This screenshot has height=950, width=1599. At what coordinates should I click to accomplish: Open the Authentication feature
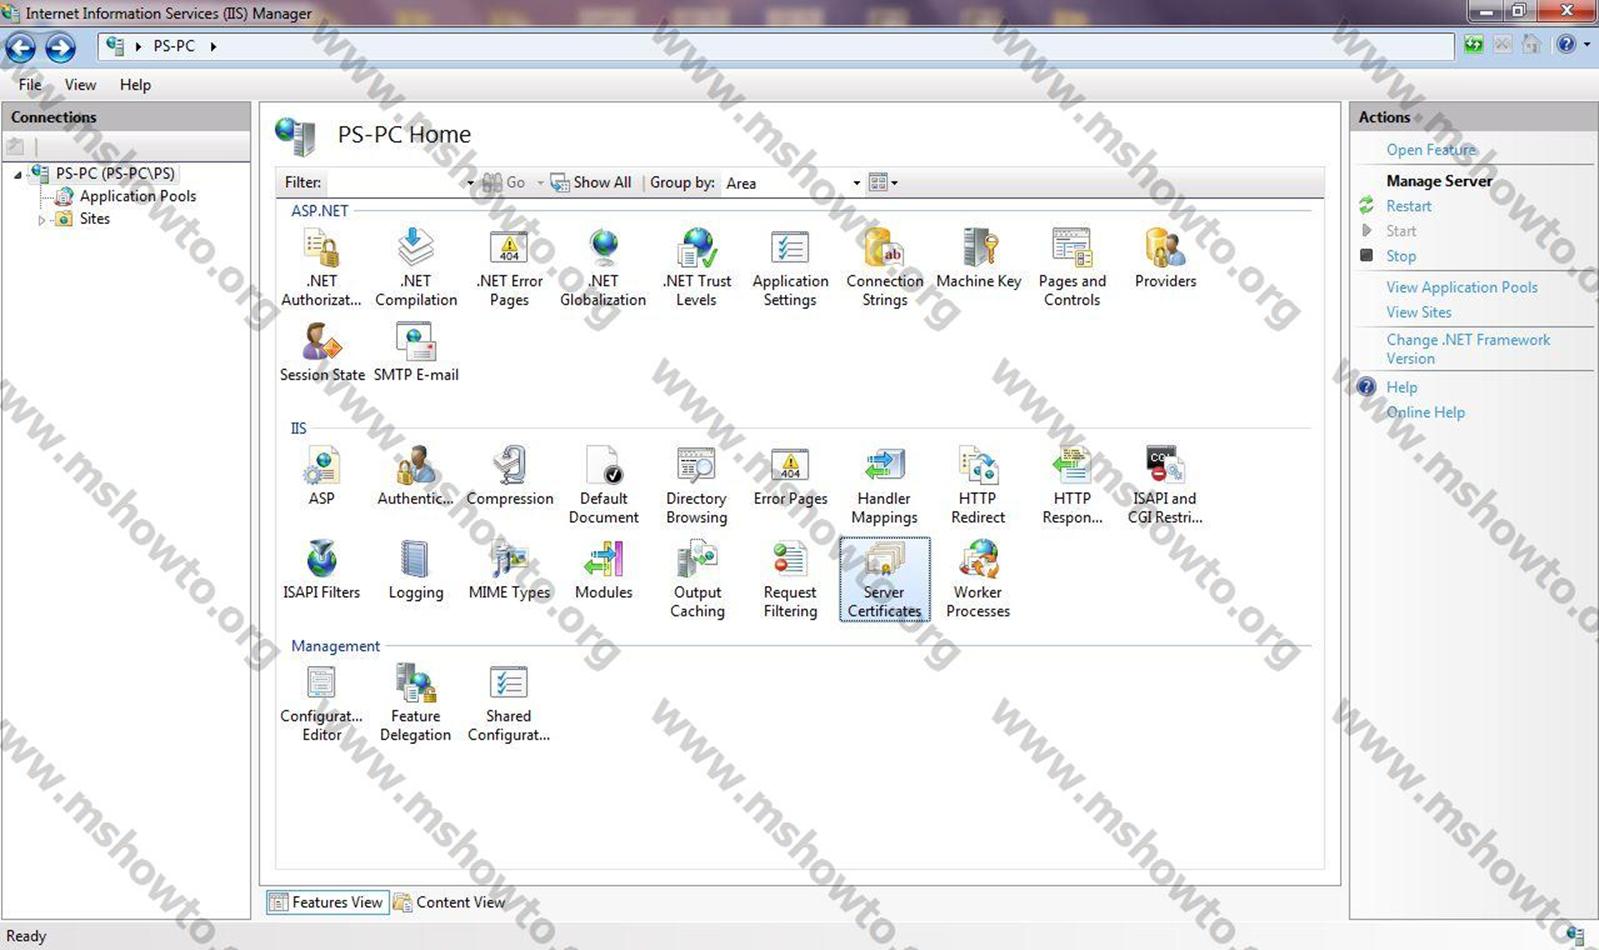415,476
